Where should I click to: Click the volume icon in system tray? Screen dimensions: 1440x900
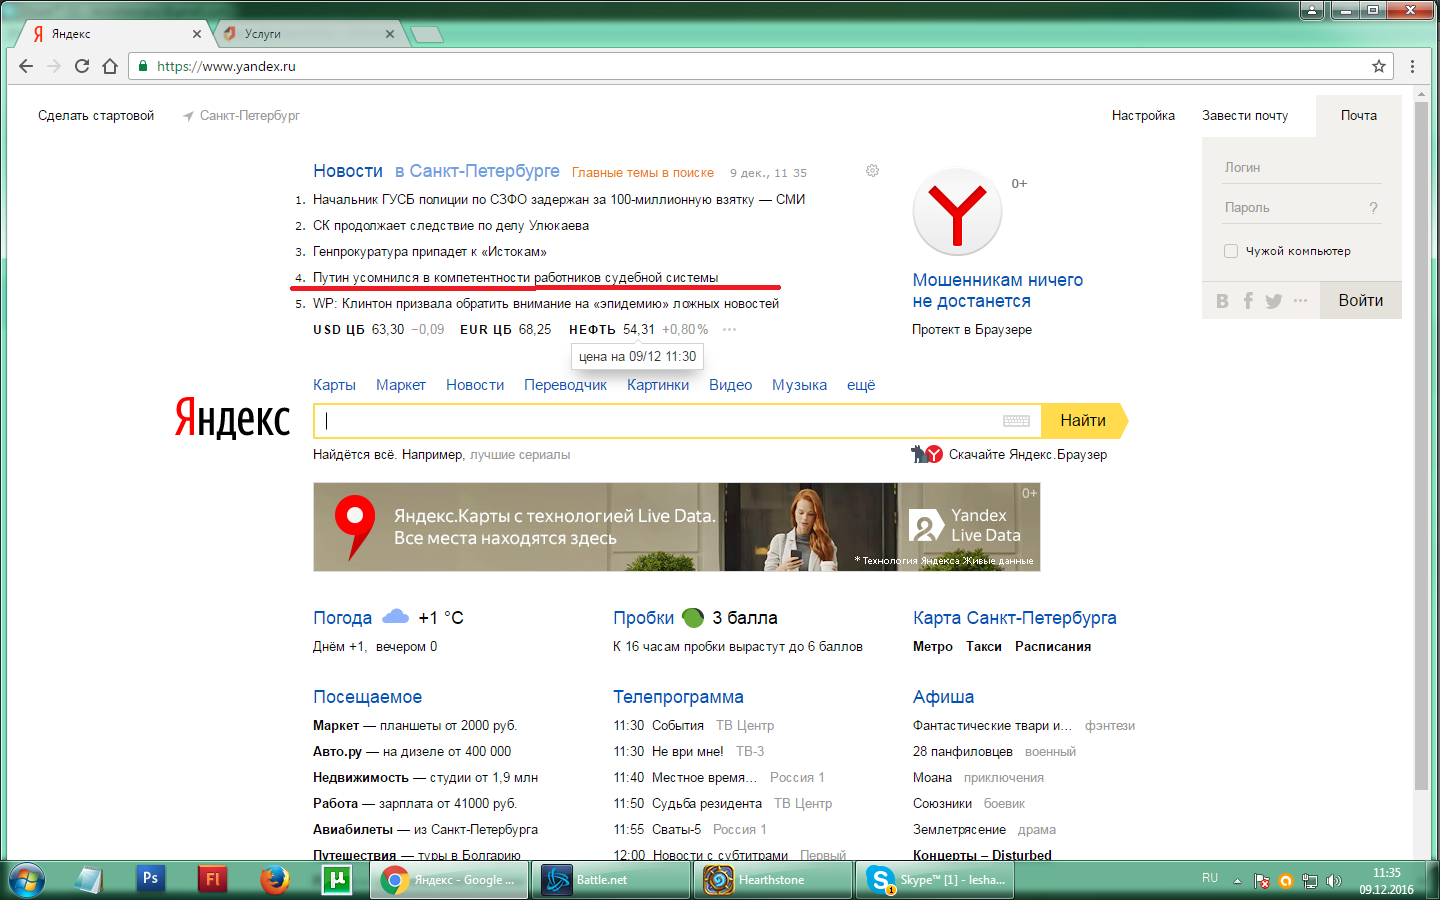point(1333,881)
